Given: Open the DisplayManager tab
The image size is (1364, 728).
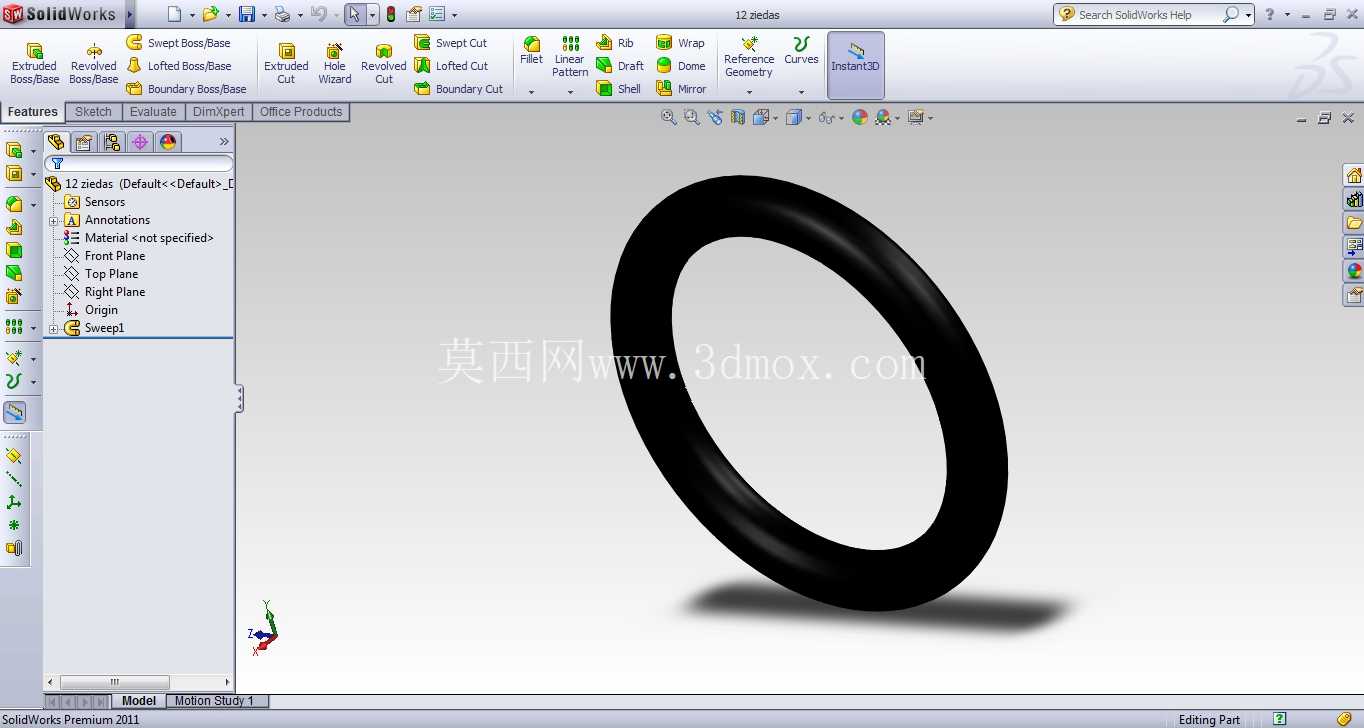Looking at the screenshot, I should tap(168, 142).
